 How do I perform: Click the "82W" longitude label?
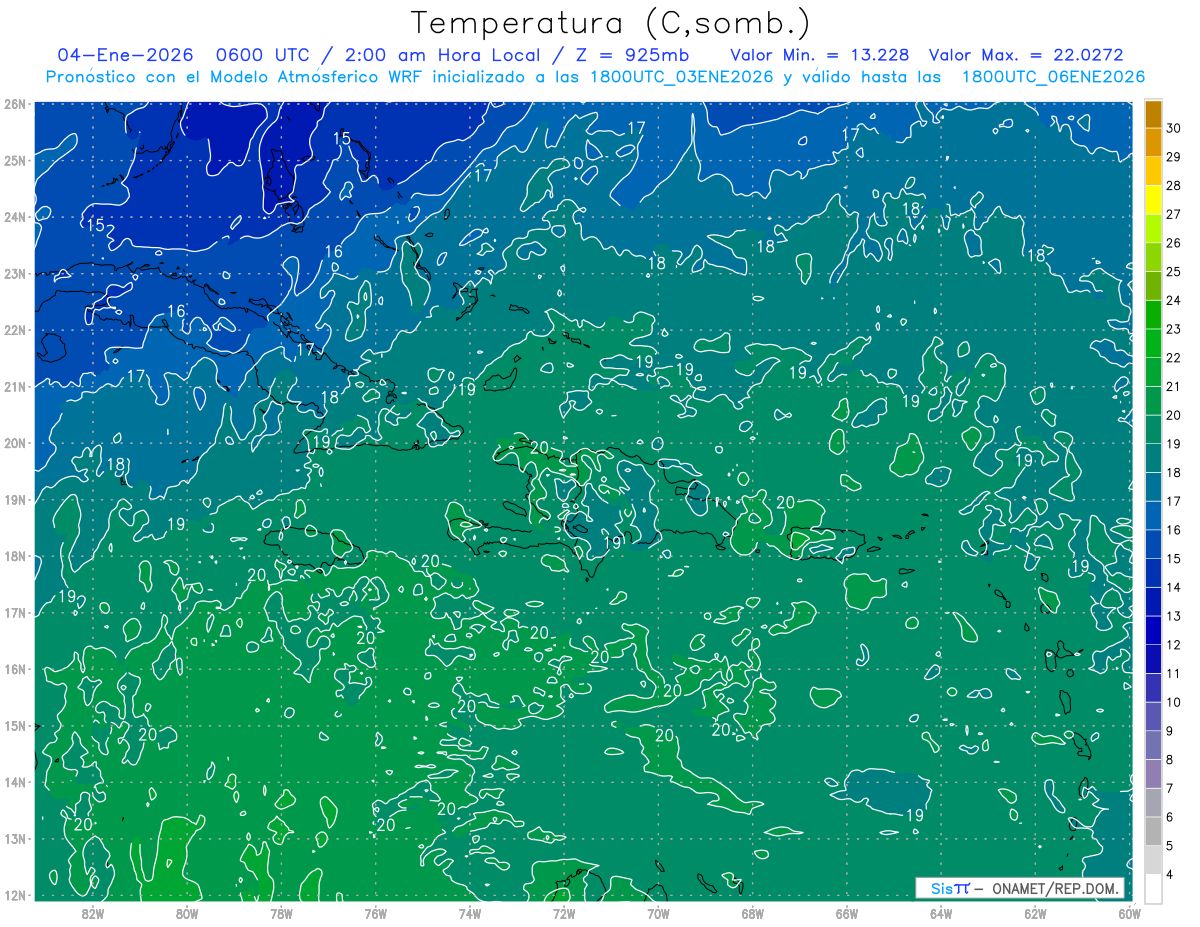tap(93, 913)
